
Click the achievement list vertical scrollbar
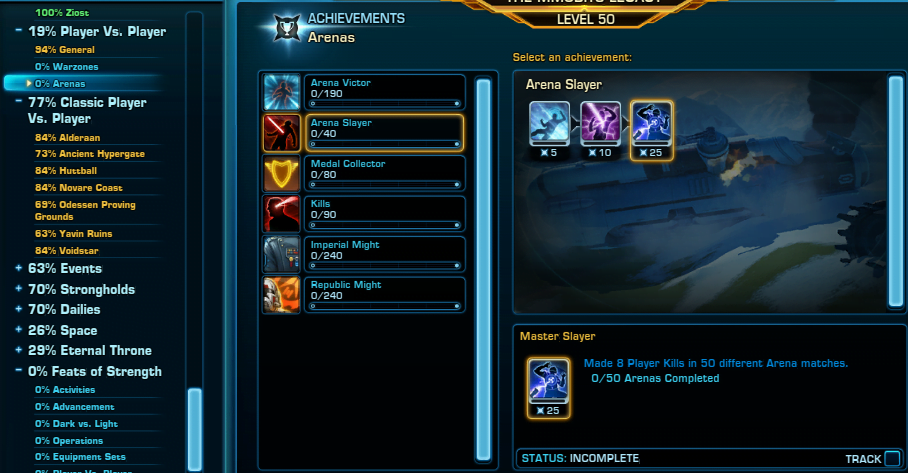[483, 269]
